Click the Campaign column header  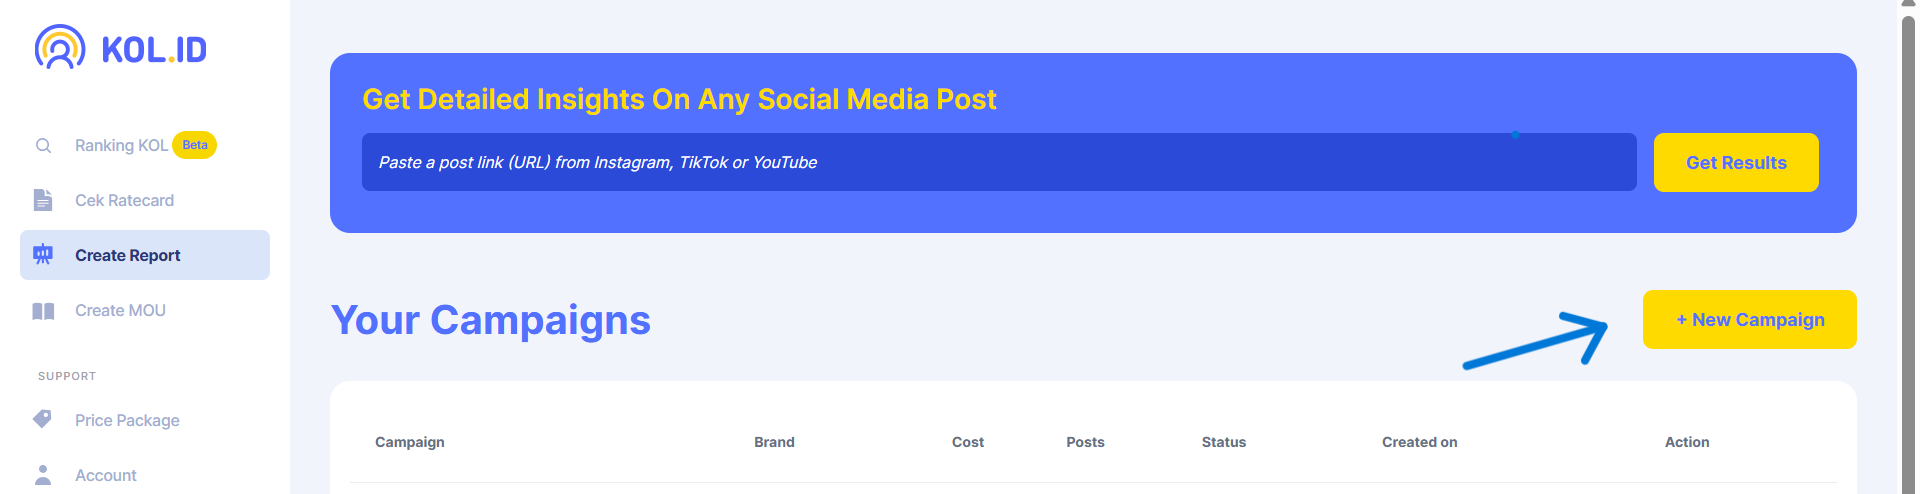(409, 442)
